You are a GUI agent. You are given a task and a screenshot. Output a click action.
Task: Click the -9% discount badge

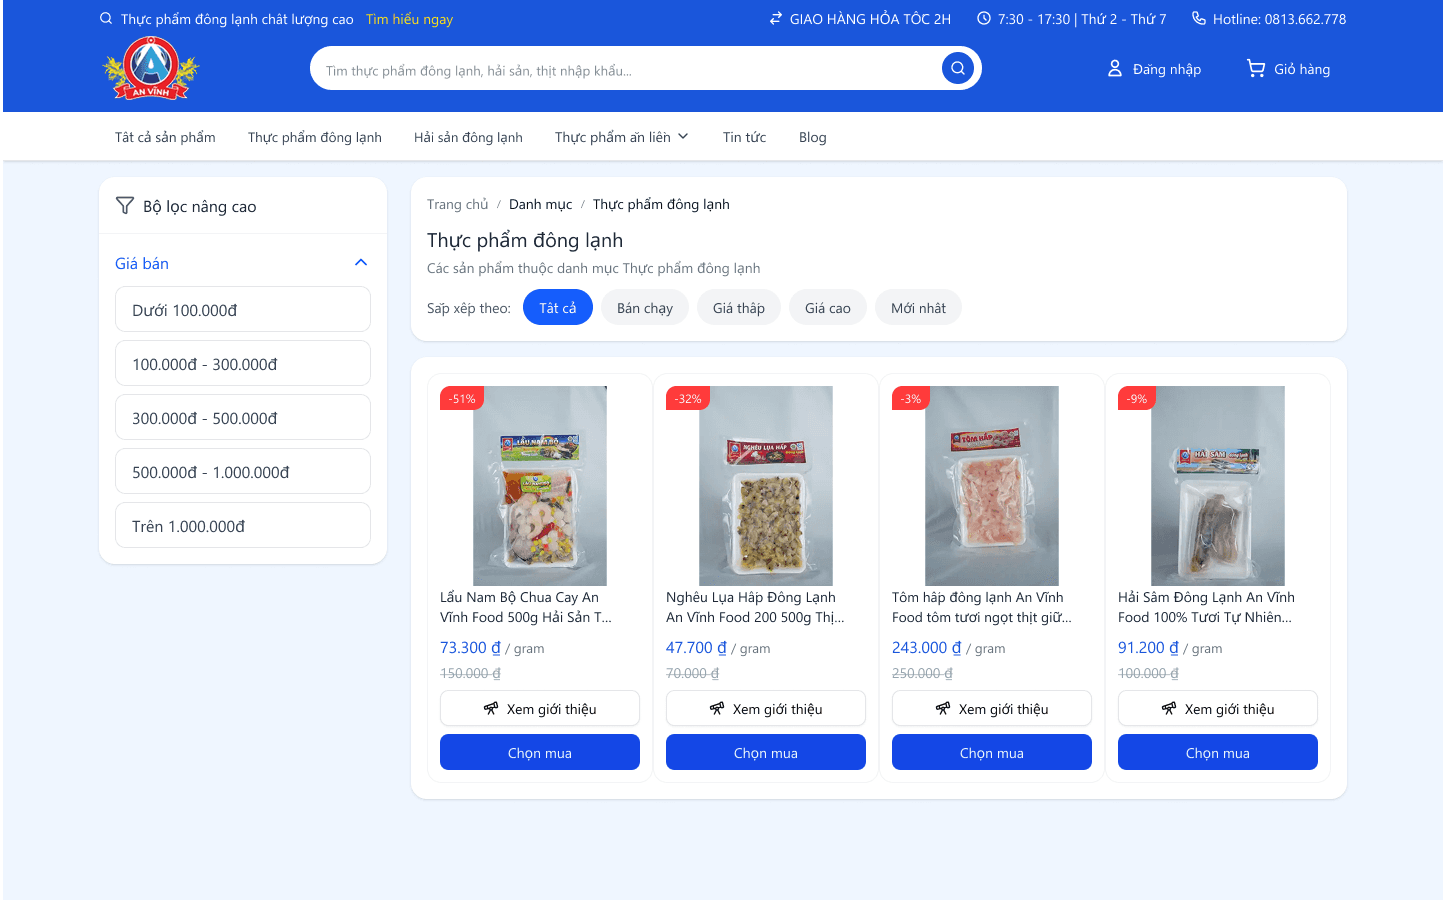(x=1137, y=398)
